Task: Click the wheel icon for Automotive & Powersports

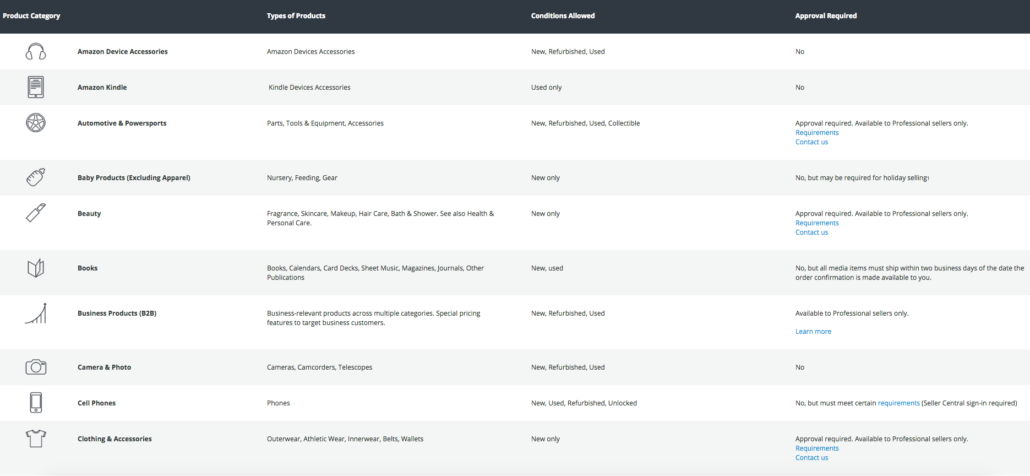Action: (x=35, y=123)
